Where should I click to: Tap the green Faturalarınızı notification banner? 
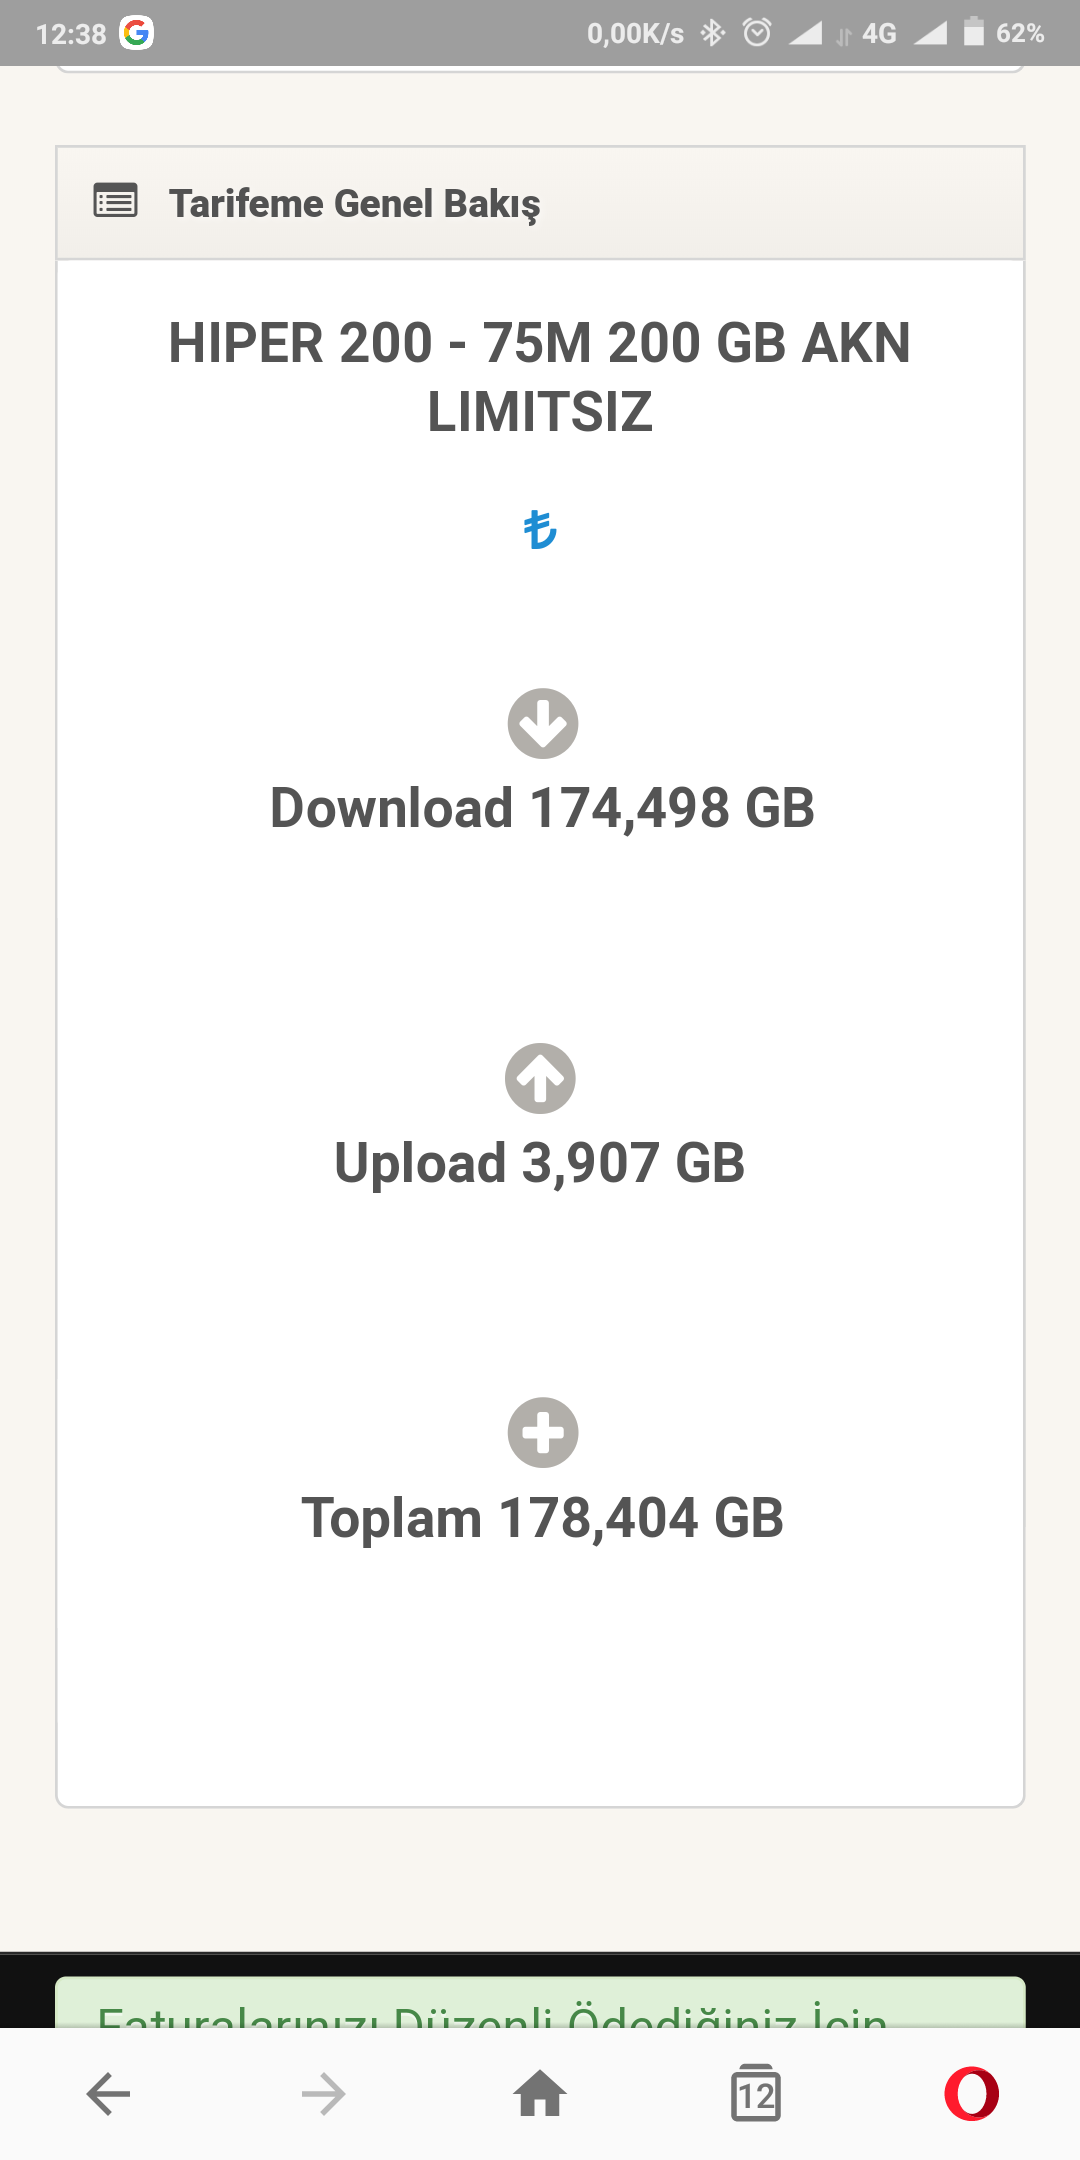click(540, 2002)
